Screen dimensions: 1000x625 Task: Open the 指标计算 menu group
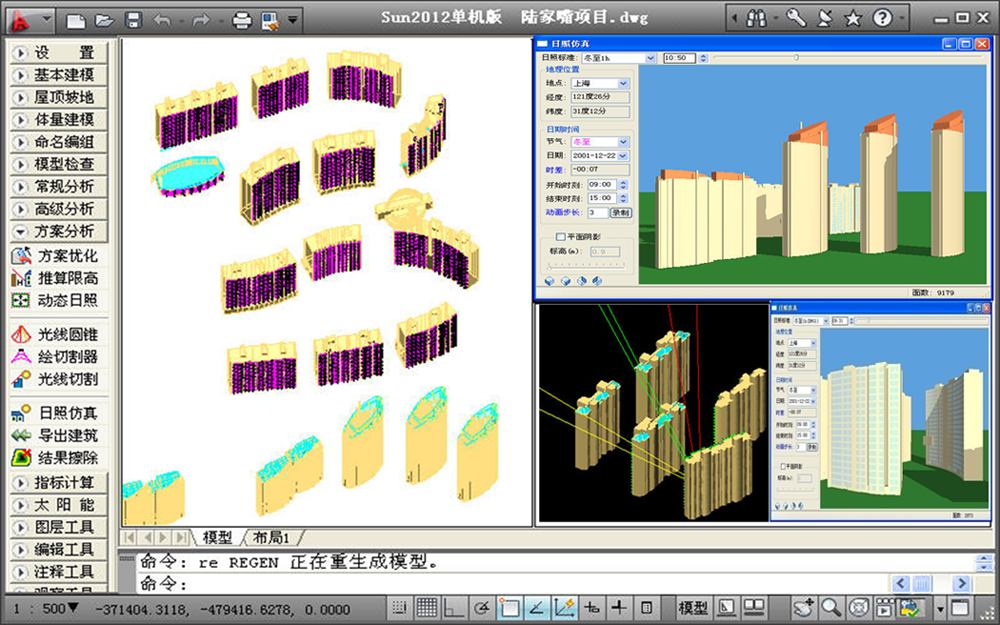59,482
